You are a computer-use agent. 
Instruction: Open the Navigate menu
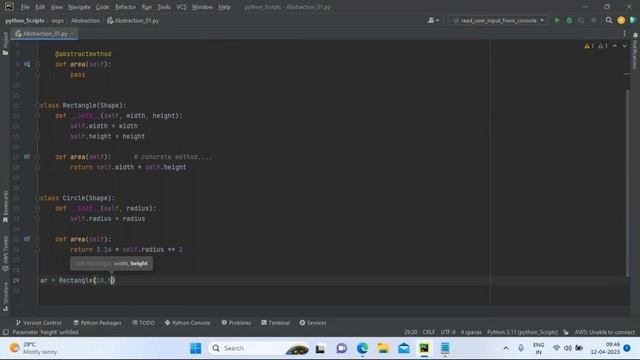click(79, 7)
